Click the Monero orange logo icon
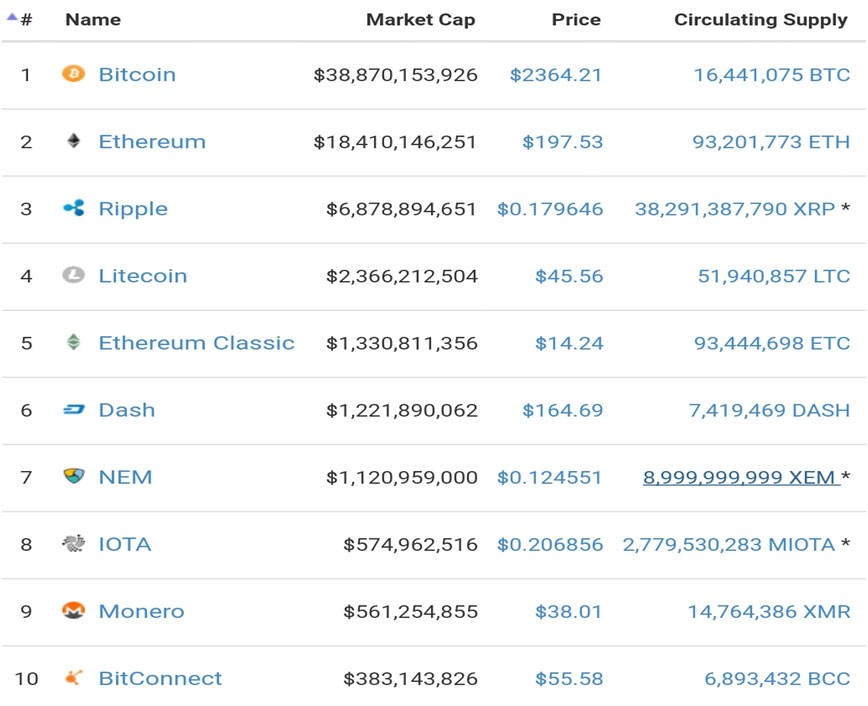 73,610
